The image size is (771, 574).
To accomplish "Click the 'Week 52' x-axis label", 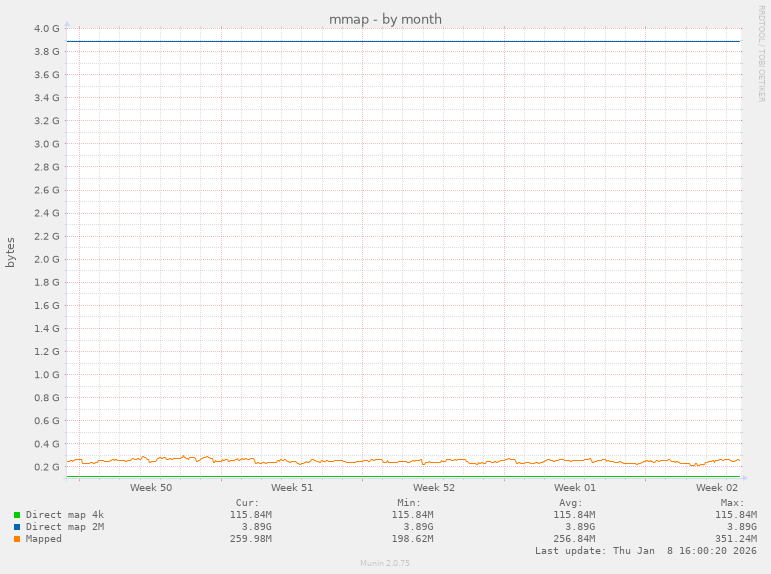I will (x=434, y=488).
